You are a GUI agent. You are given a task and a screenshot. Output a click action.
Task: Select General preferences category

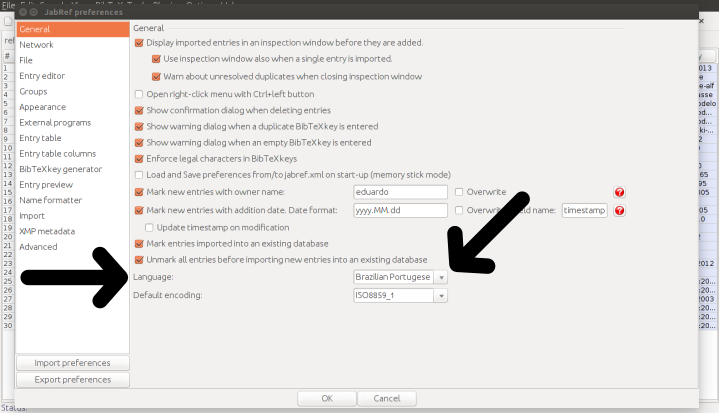point(73,29)
